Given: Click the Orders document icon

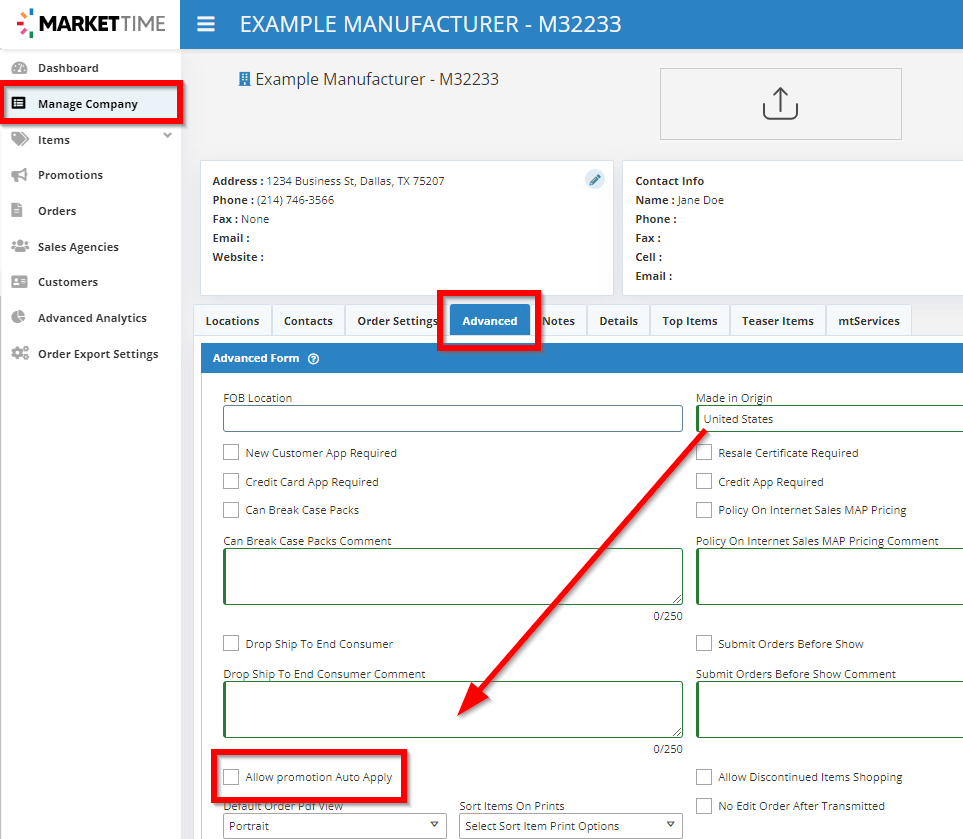Looking at the screenshot, I should tap(17, 211).
